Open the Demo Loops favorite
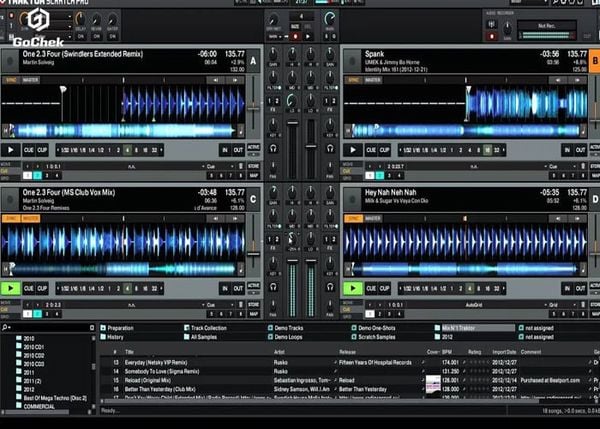 [285, 337]
